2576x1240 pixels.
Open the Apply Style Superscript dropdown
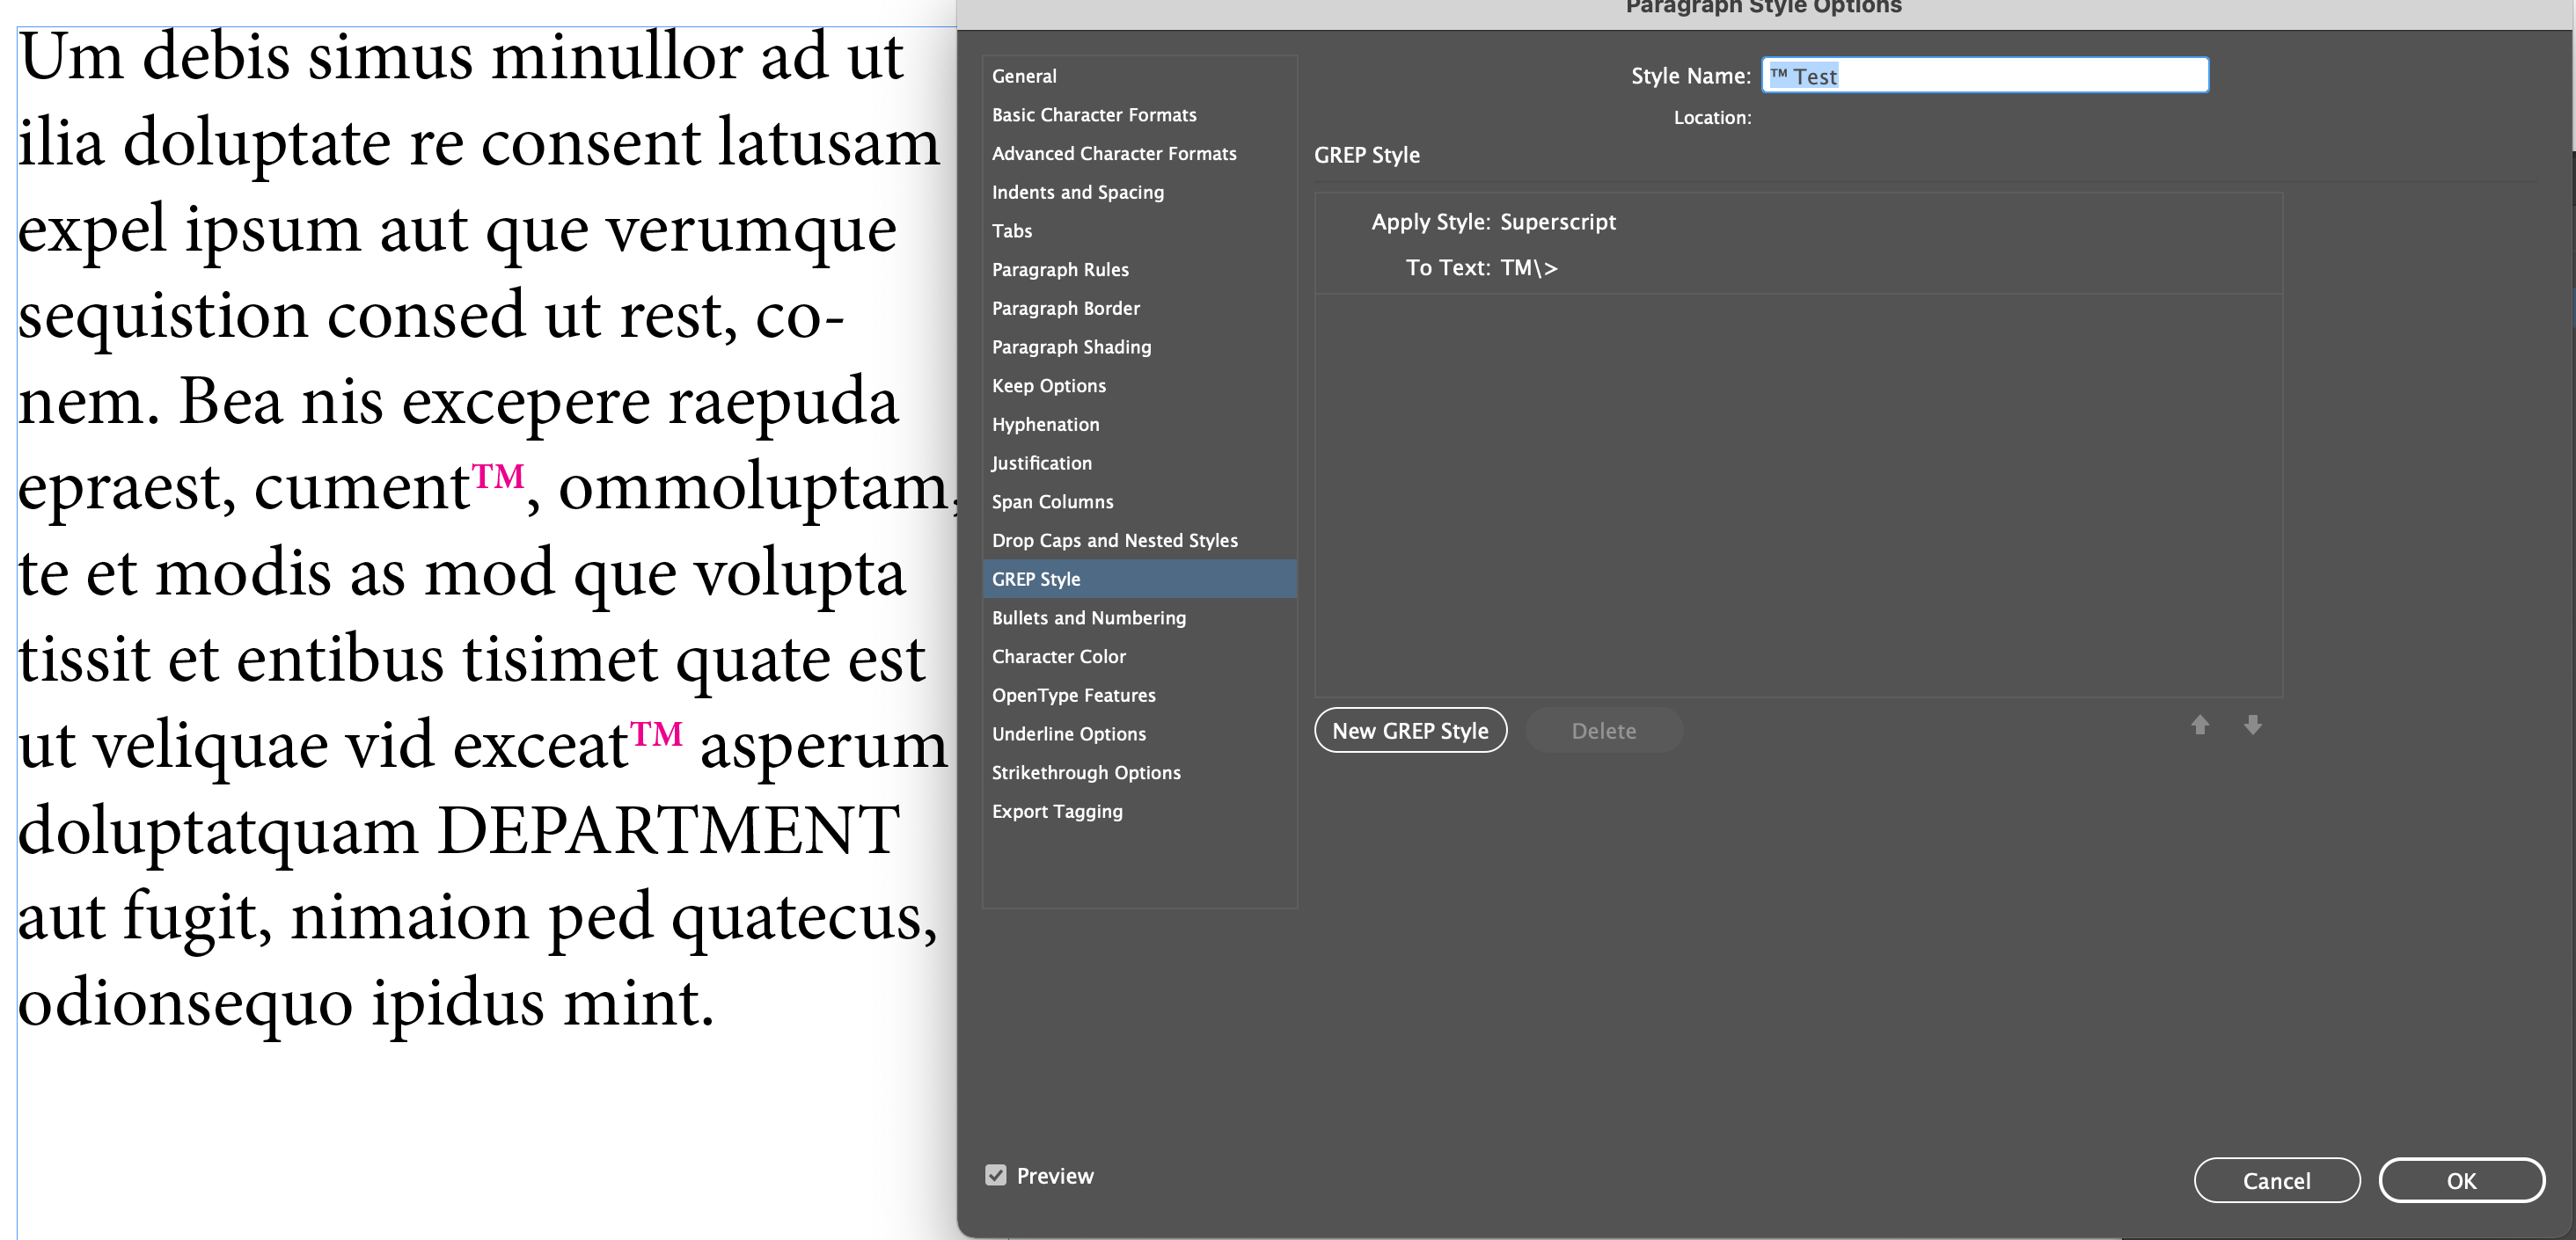[1557, 222]
